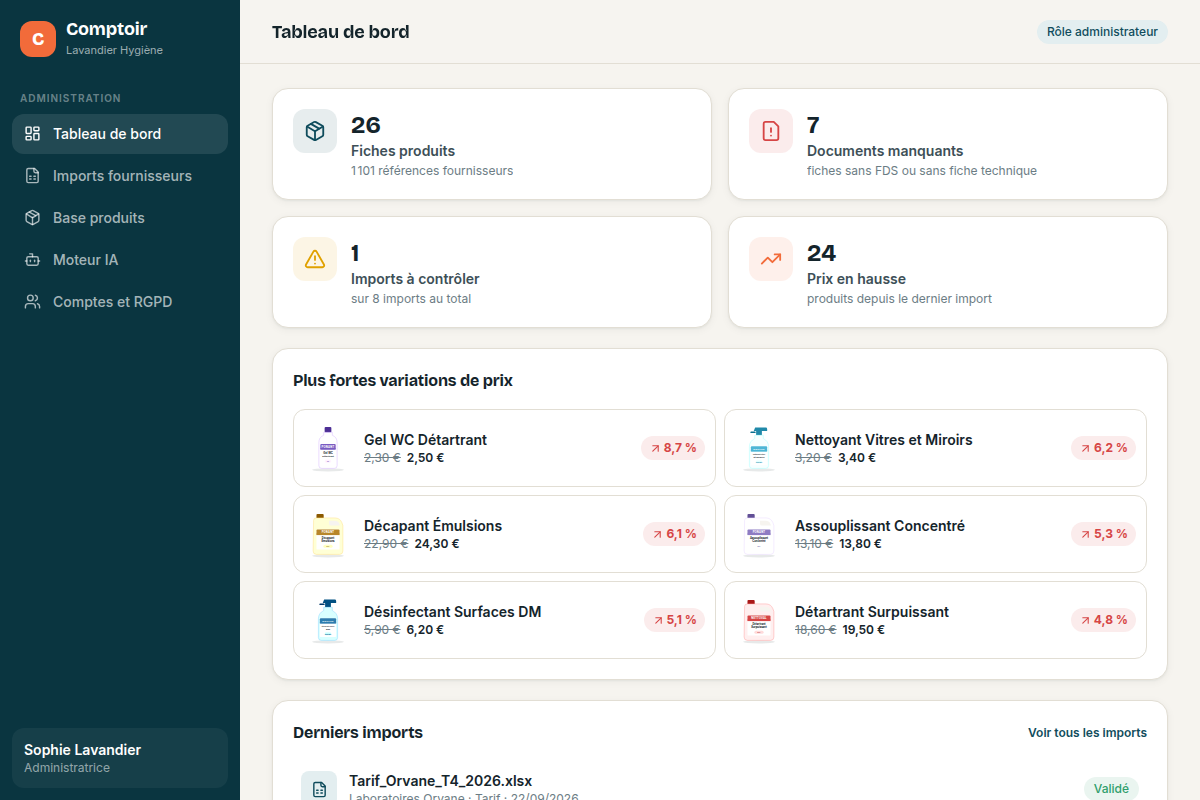1200x800 pixels.
Task: Click the Gel WC Détartrant product thumbnail
Action: tap(328, 448)
